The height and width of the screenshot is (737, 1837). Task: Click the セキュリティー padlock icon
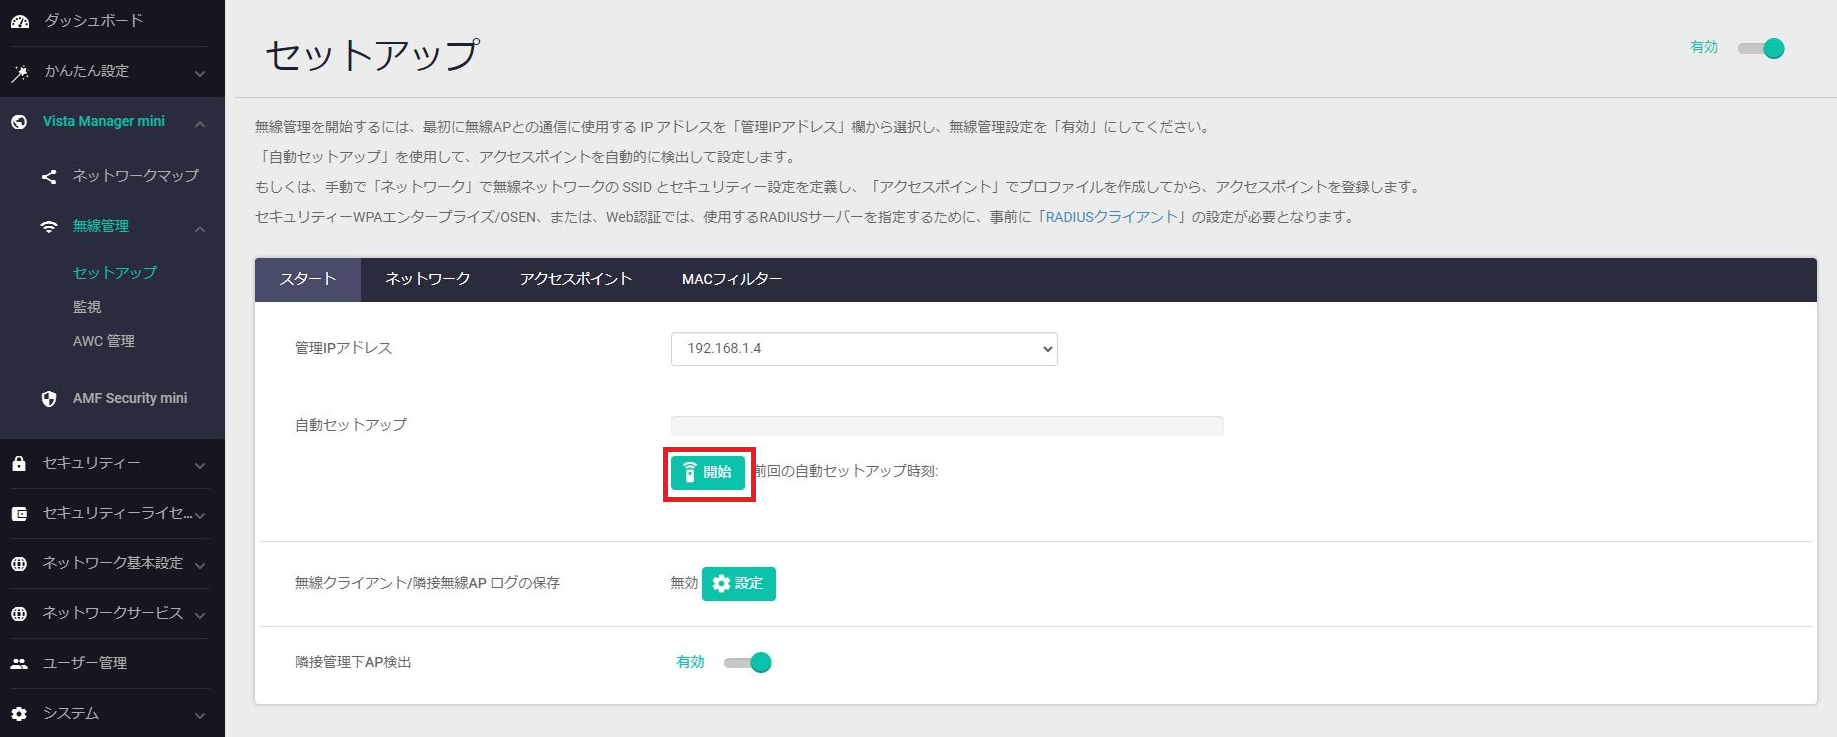click(x=19, y=464)
